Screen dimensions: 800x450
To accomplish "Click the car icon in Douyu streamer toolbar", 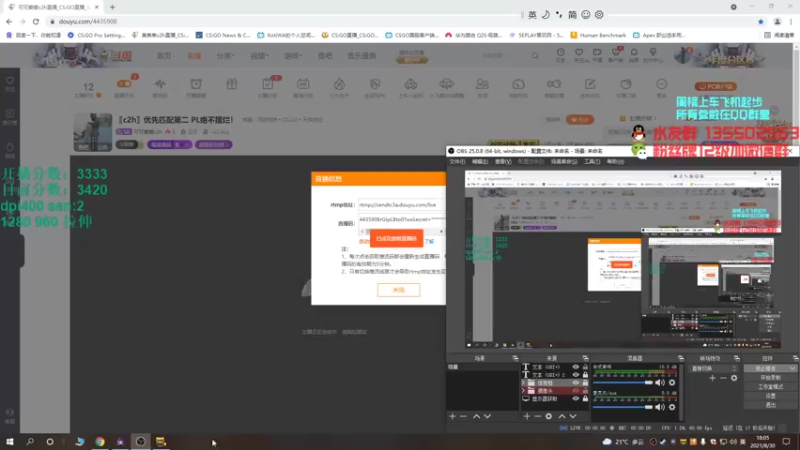I will [x=411, y=84].
